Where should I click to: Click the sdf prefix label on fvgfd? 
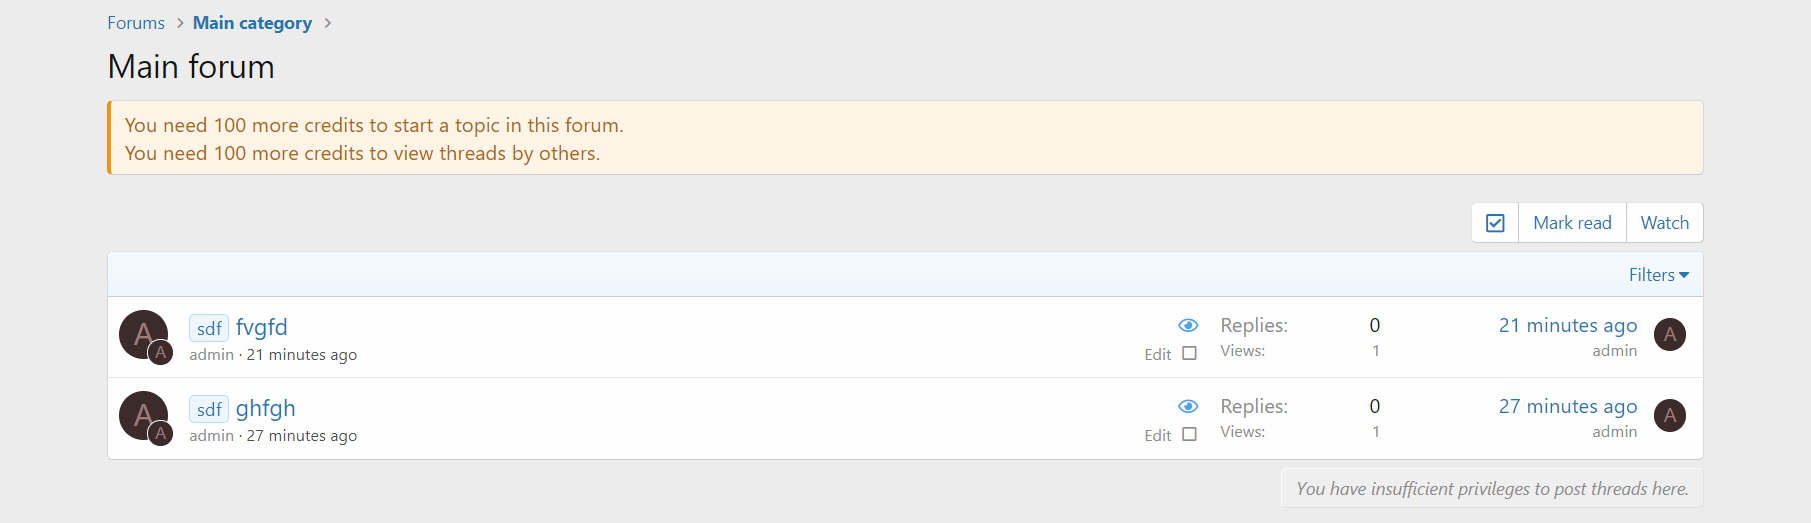click(x=209, y=328)
